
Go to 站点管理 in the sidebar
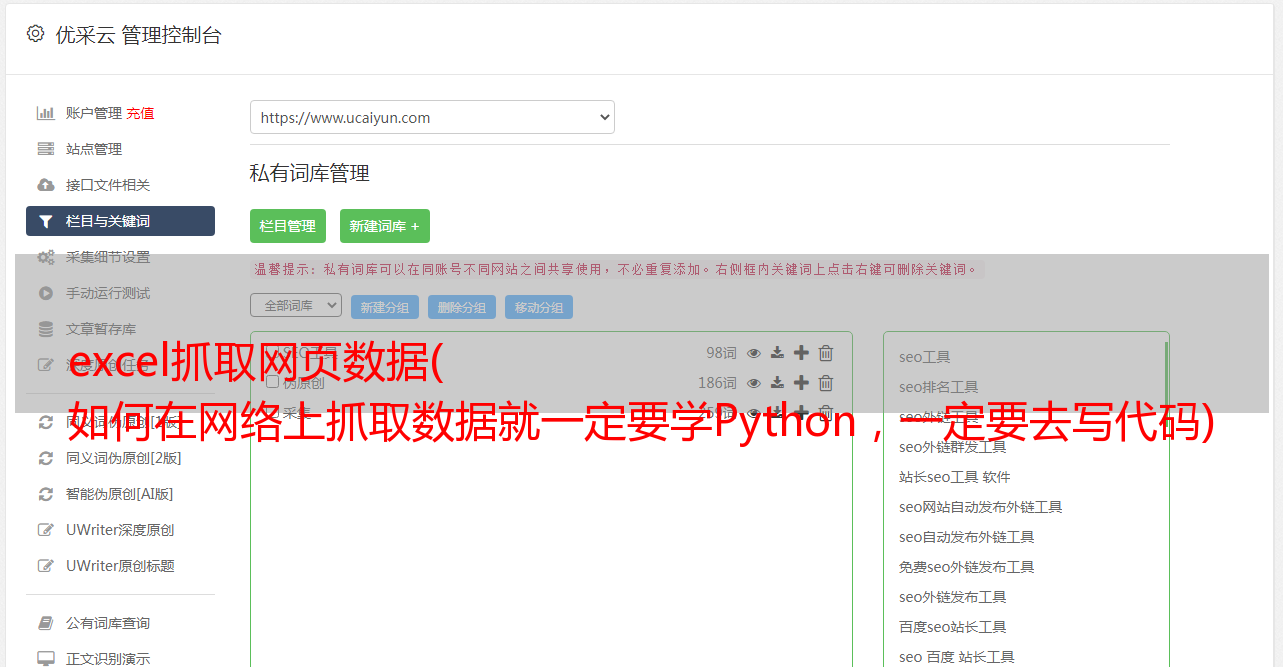(93, 149)
